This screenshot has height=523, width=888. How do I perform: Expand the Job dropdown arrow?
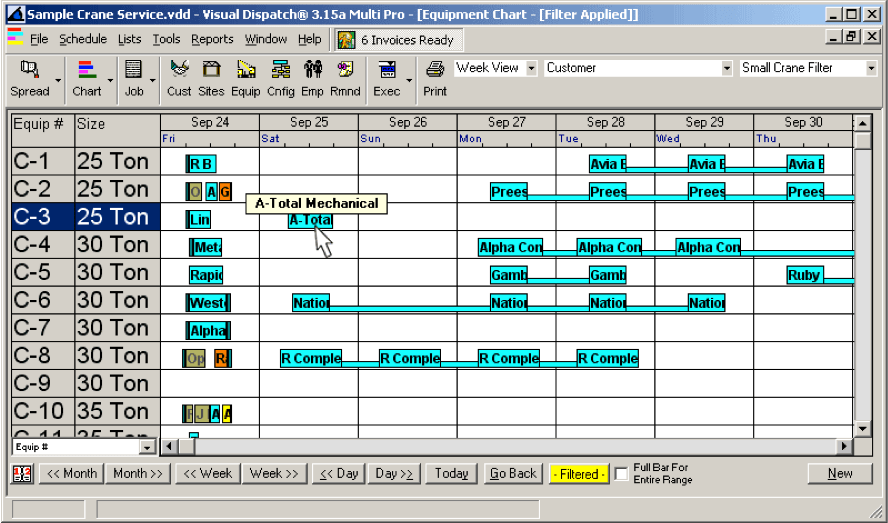(x=152, y=80)
